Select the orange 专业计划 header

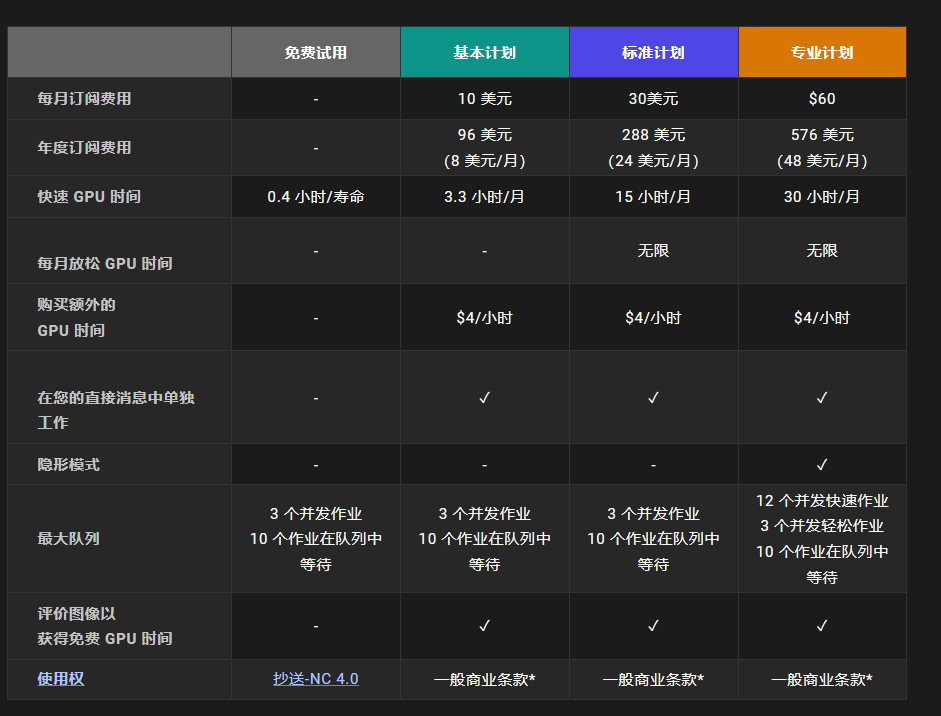(x=822, y=53)
